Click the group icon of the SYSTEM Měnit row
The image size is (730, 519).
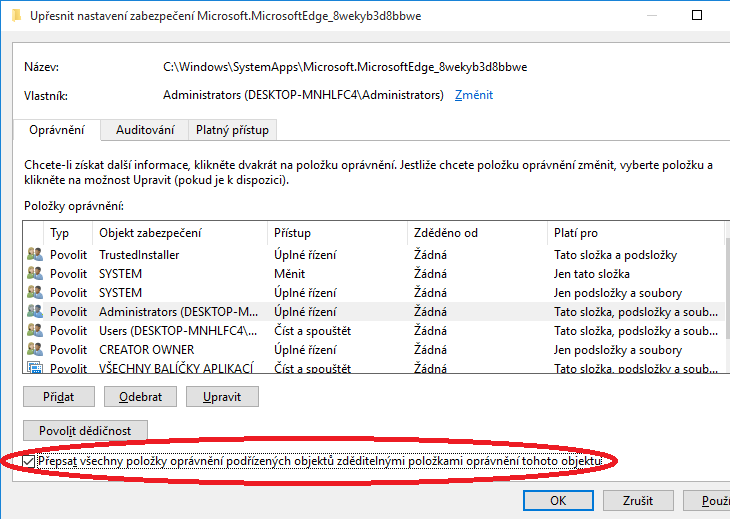click(35, 273)
